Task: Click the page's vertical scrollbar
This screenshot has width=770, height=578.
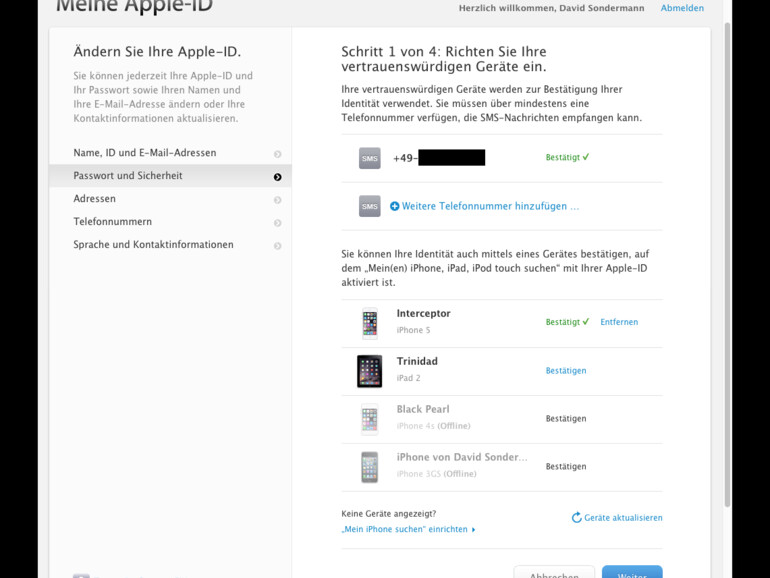Action: click(727, 200)
